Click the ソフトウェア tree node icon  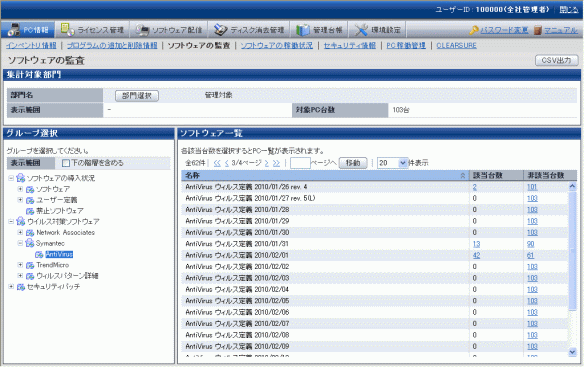click(30, 189)
